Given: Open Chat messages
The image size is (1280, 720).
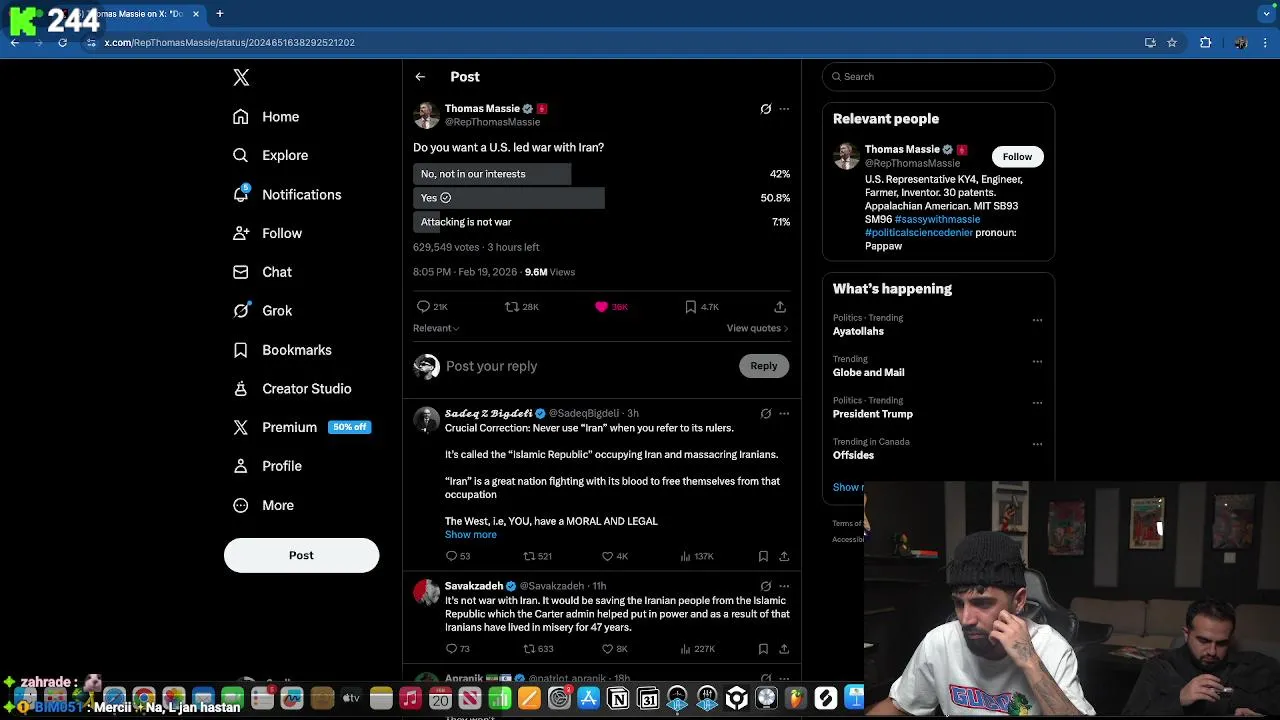Looking at the screenshot, I should pyautogui.click(x=262, y=272).
